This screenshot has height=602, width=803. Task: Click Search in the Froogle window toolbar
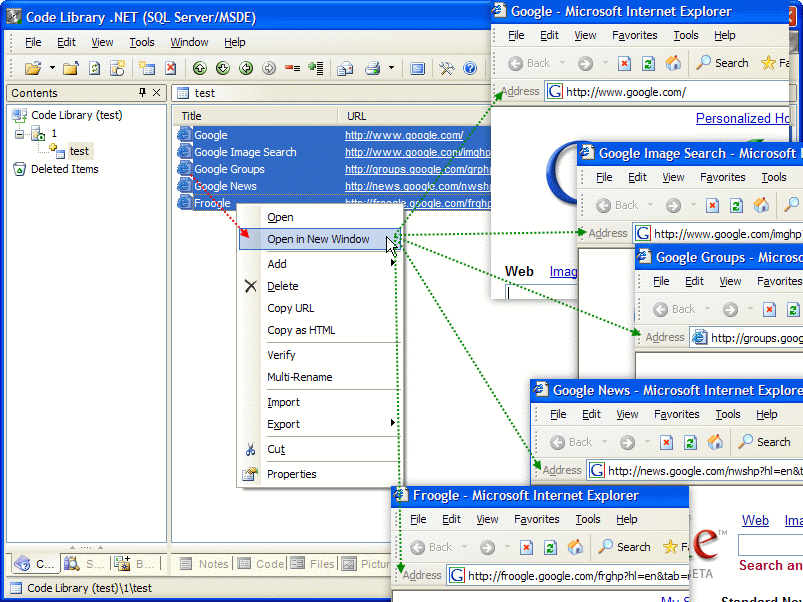click(624, 547)
